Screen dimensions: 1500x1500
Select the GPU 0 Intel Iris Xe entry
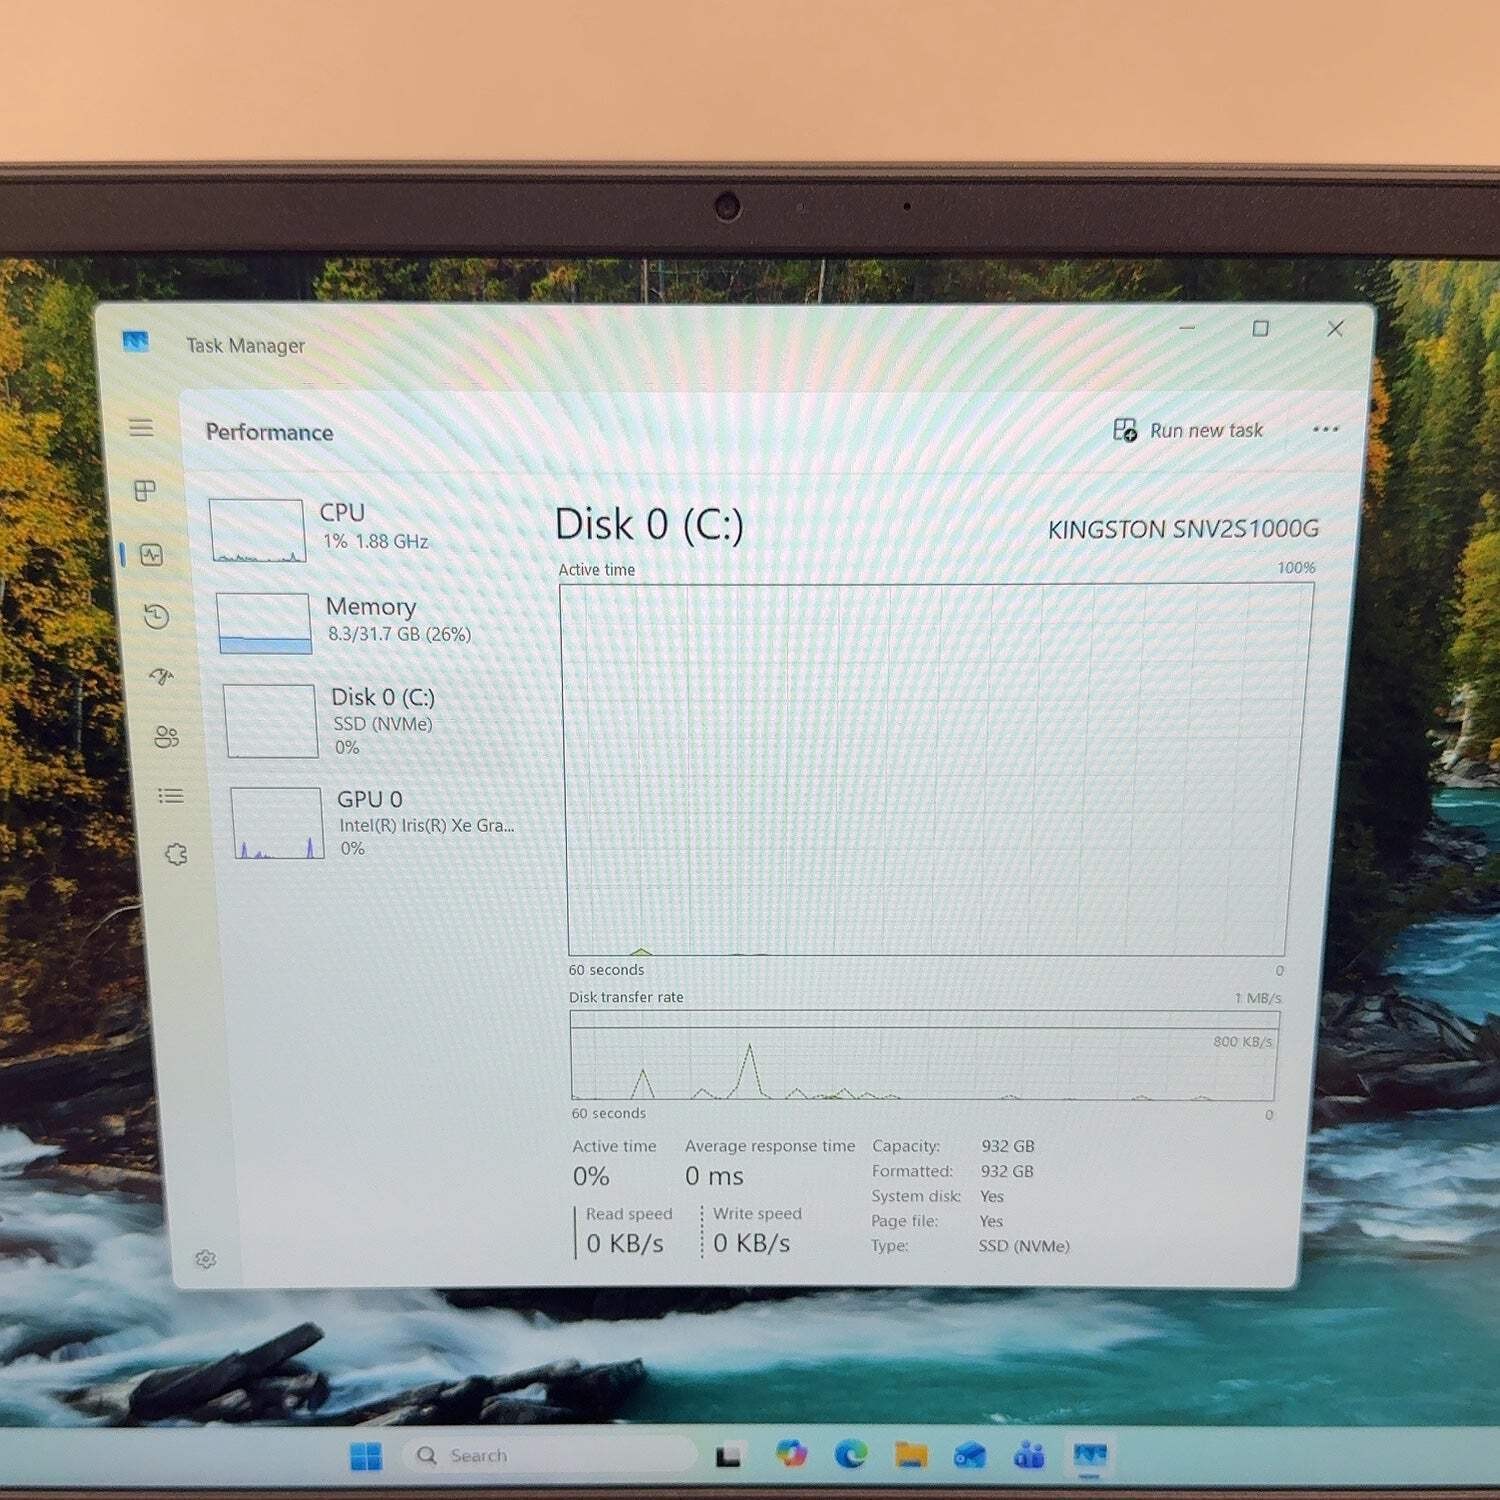click(x=380, y=823)
